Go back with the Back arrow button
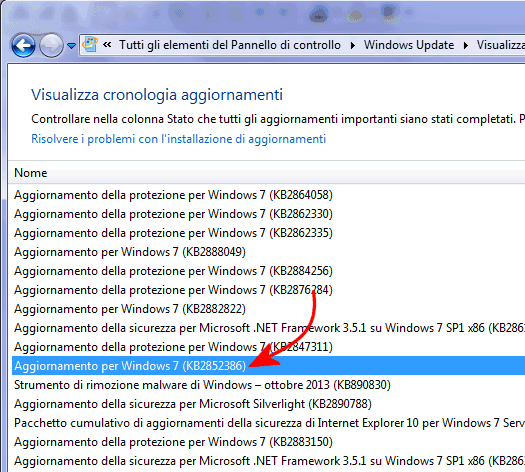The image size is (525, 472). [x=23, y=45]
